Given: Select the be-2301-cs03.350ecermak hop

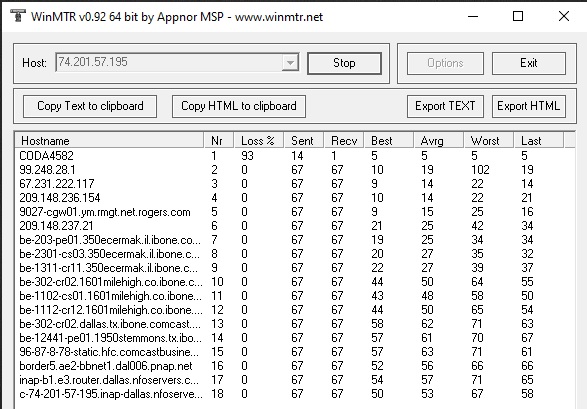Looking at the screenshot, I should click(295, 254).
